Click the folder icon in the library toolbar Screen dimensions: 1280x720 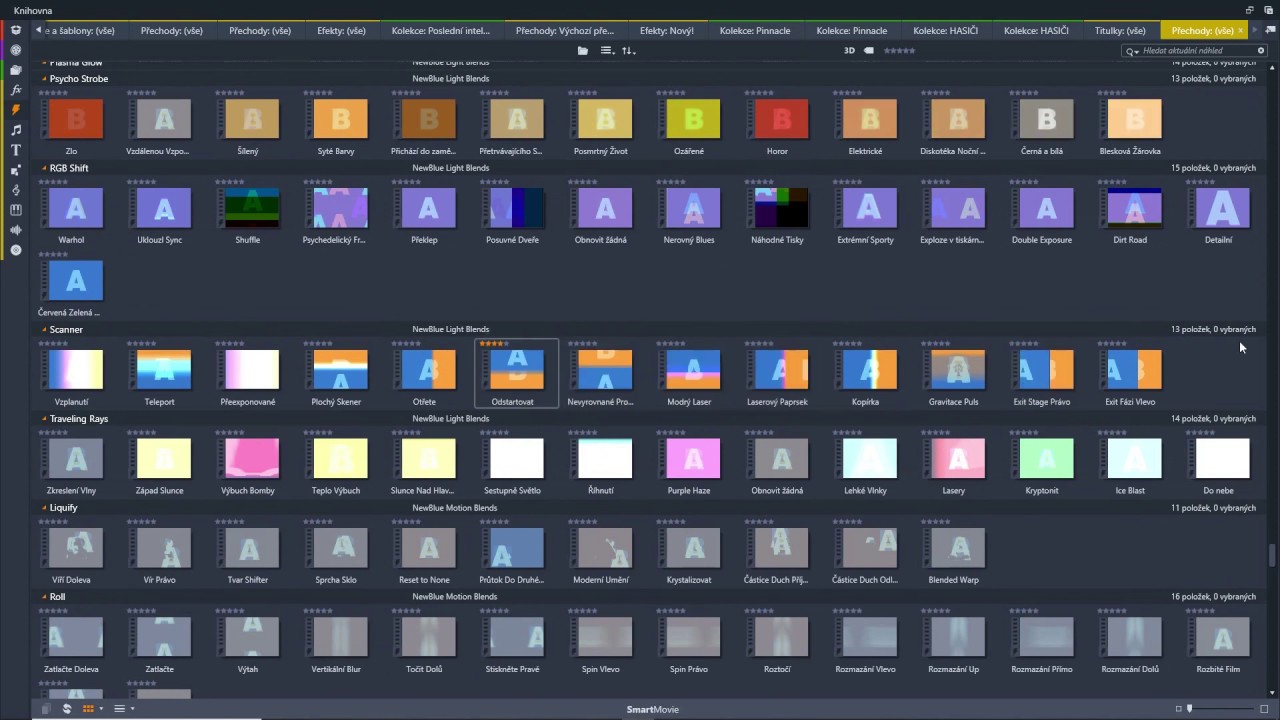coord(583,50)
